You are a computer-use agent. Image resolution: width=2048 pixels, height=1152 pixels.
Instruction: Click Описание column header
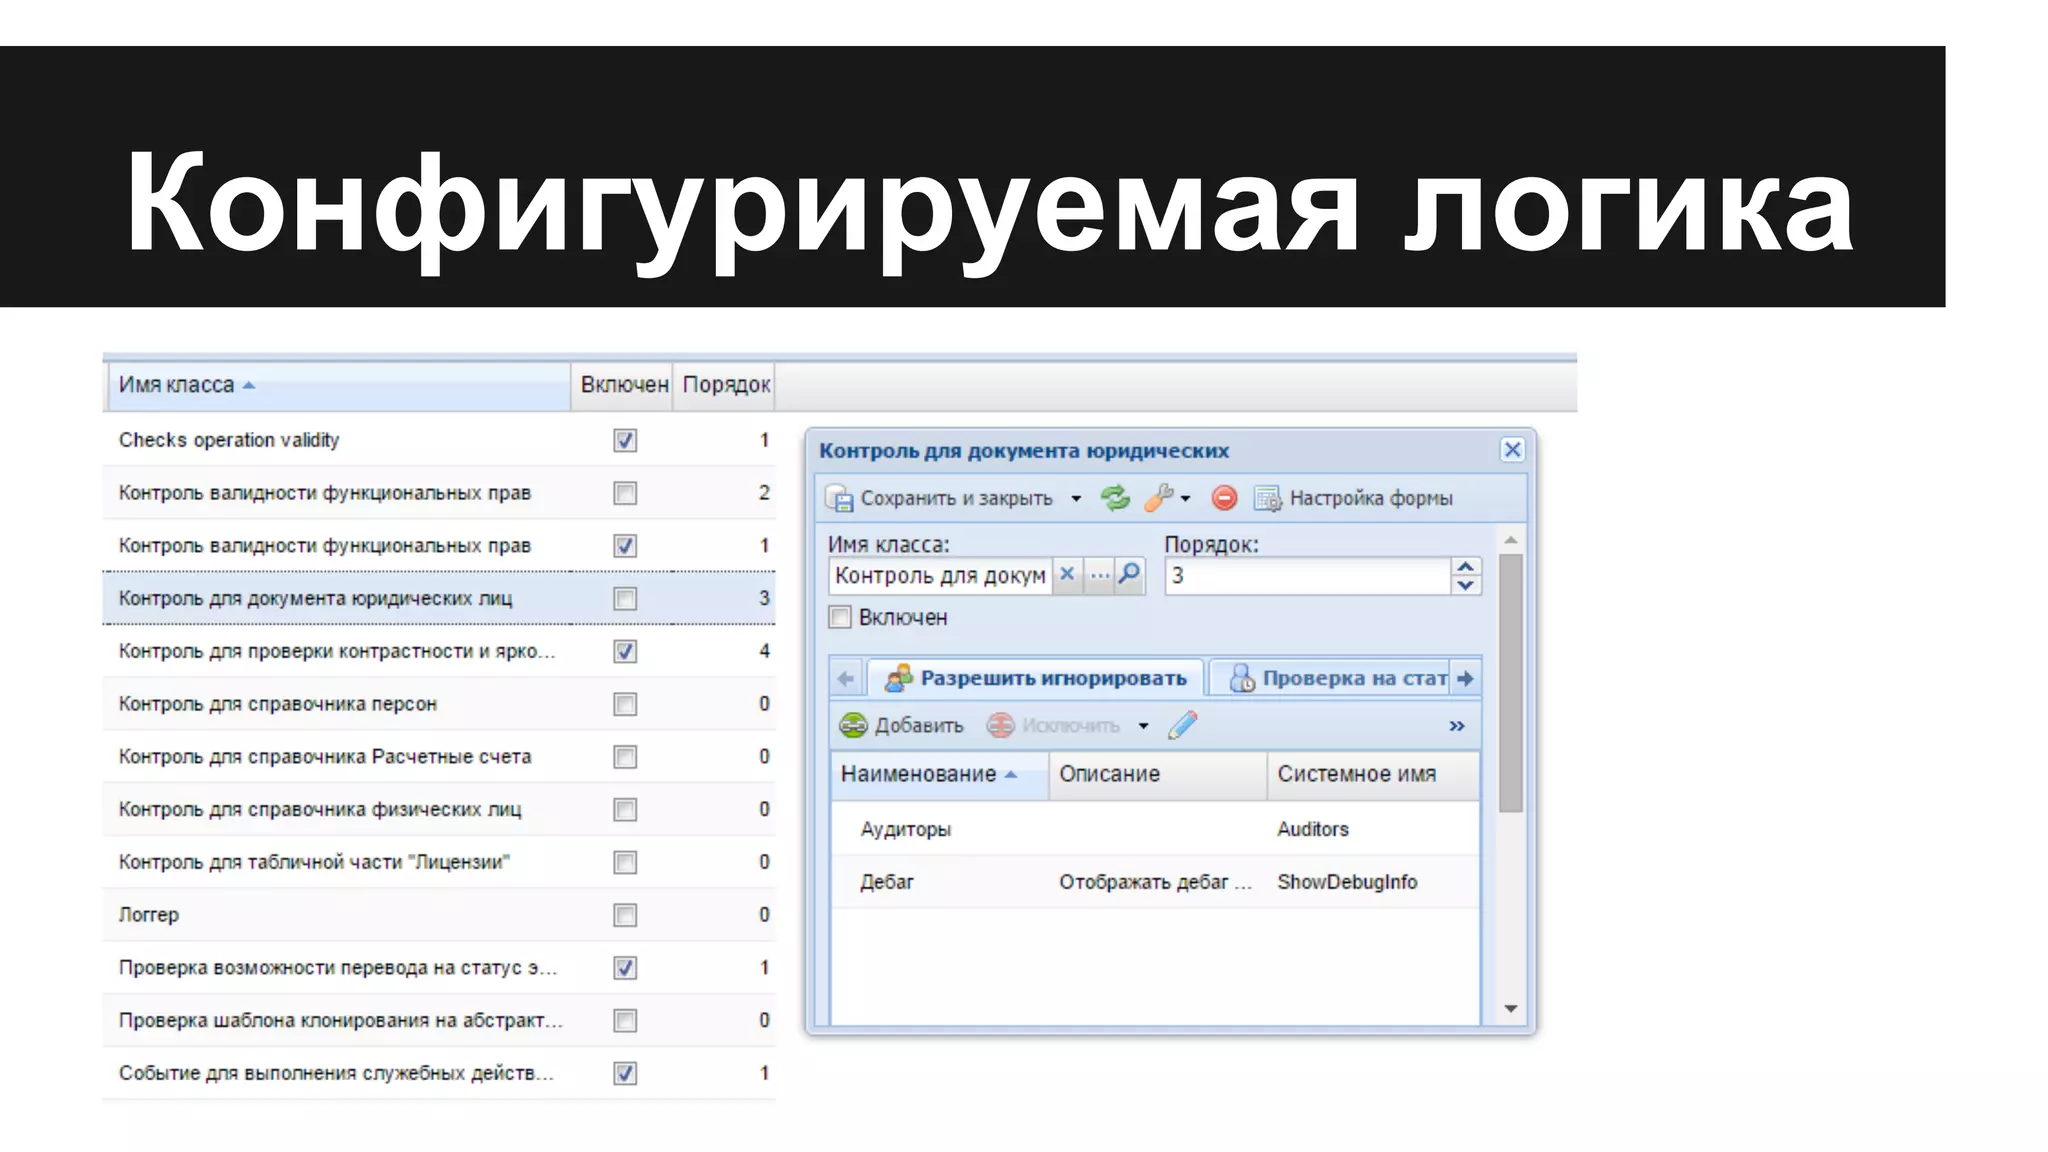[x=1157, y=774]
